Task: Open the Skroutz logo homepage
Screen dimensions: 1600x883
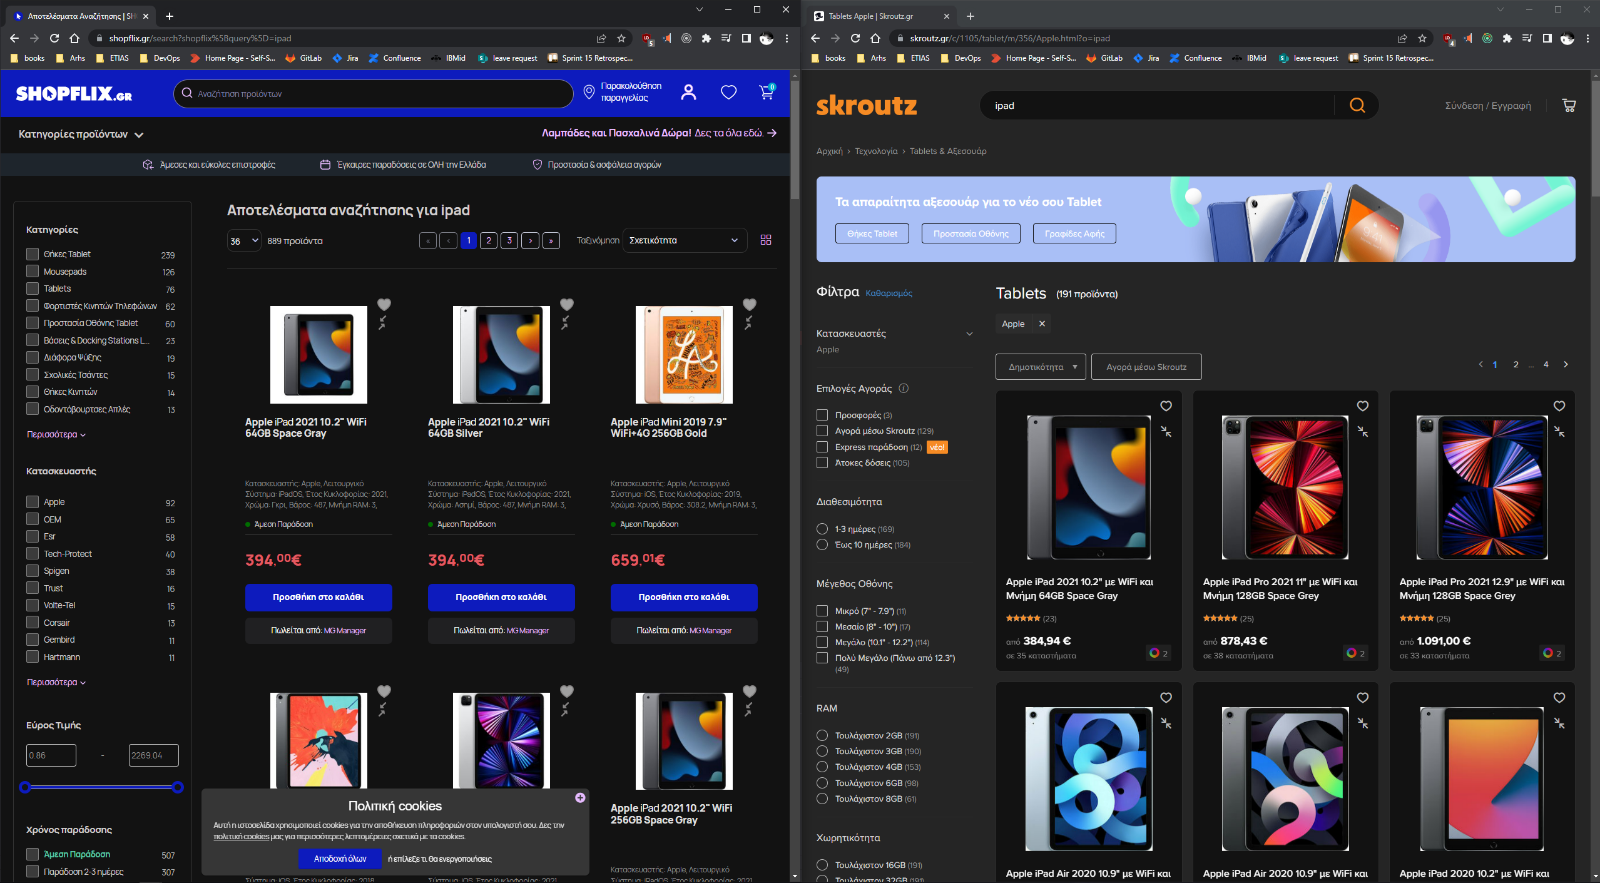Action: point(866,105)
